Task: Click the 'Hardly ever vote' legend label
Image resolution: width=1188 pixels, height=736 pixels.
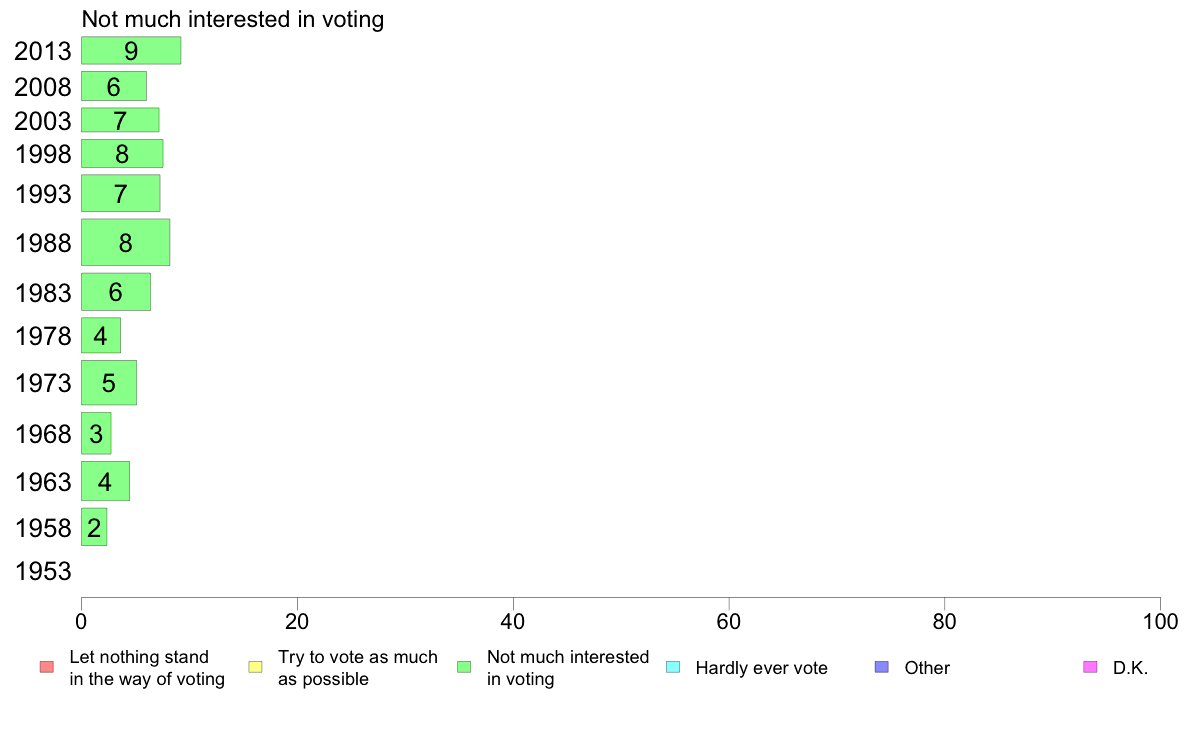Action: (761, 668)
